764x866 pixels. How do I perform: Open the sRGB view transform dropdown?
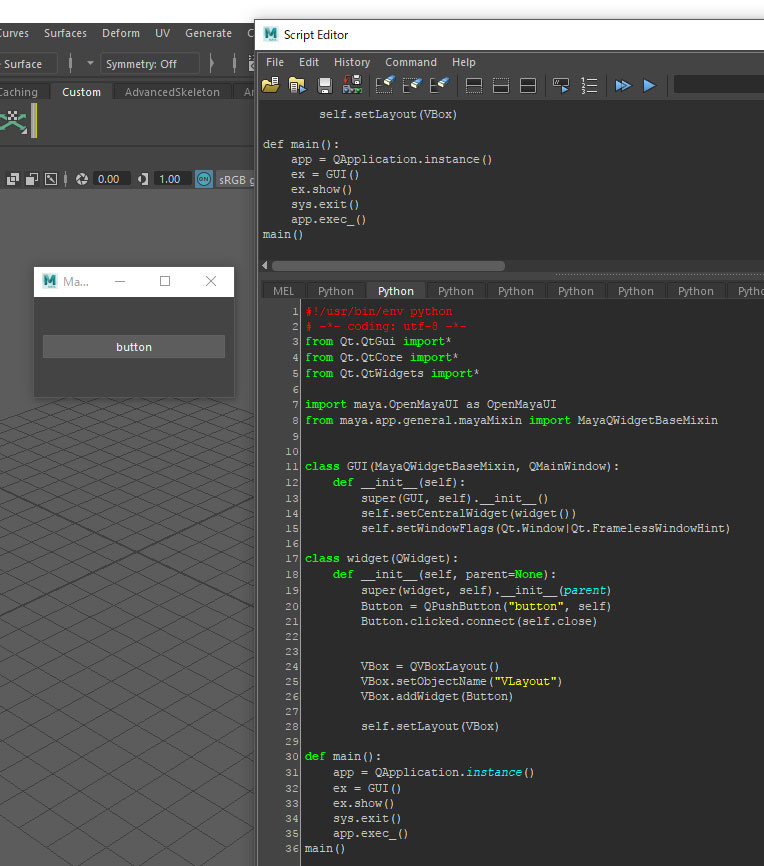(236, 179)
